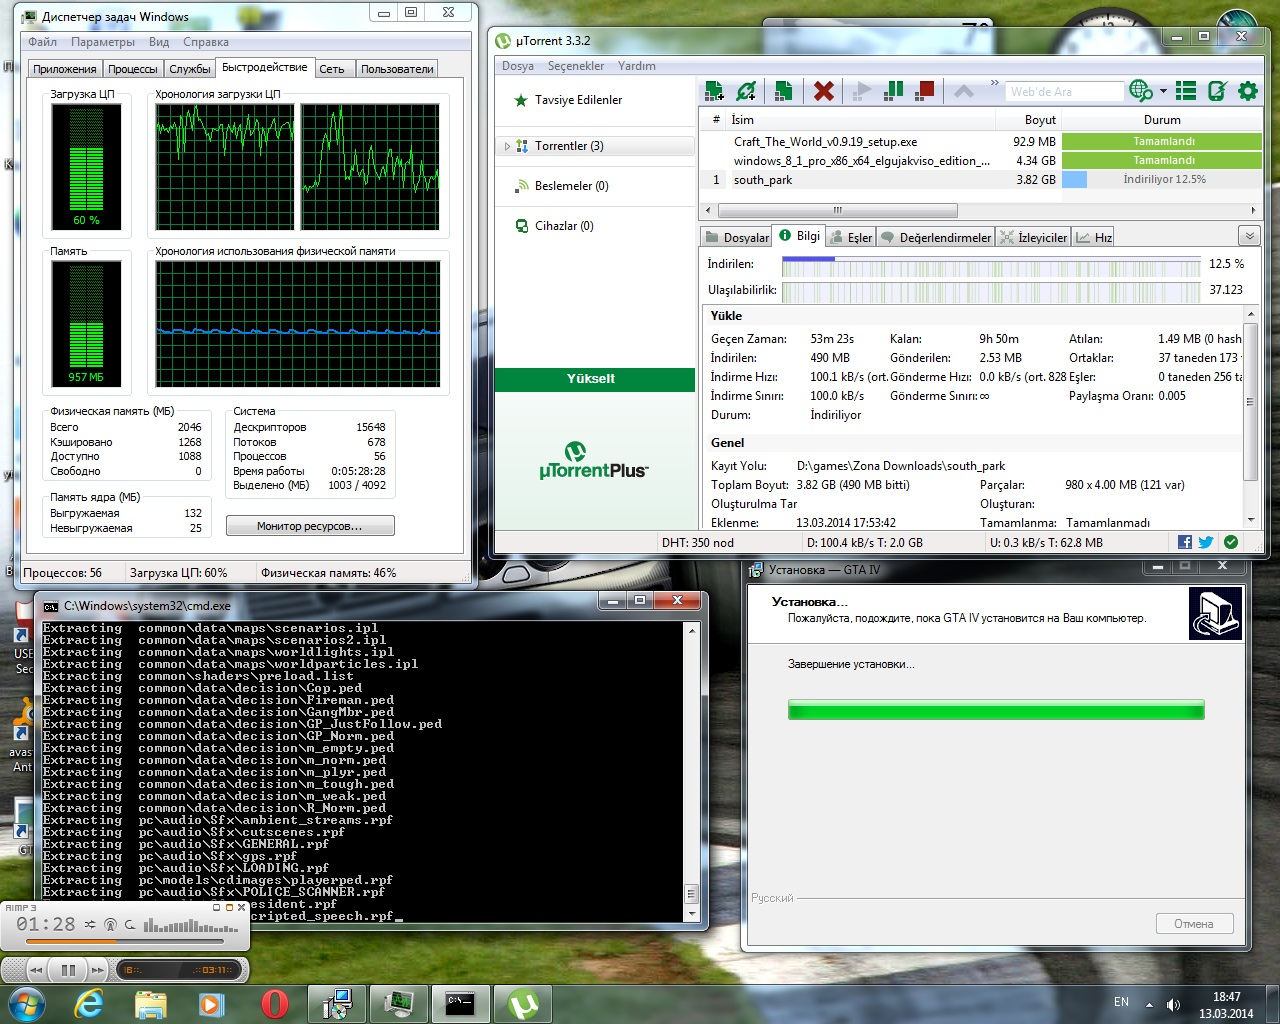1280x1024 pixels.
Task: Switch to İzleyiciler tab
Action: coord(1034,237)
